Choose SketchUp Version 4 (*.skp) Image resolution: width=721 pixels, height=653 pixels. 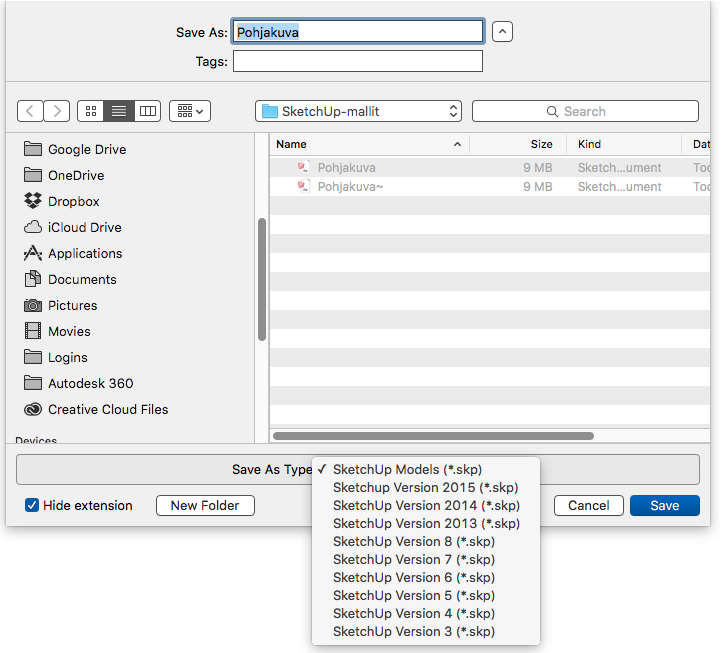426,613
